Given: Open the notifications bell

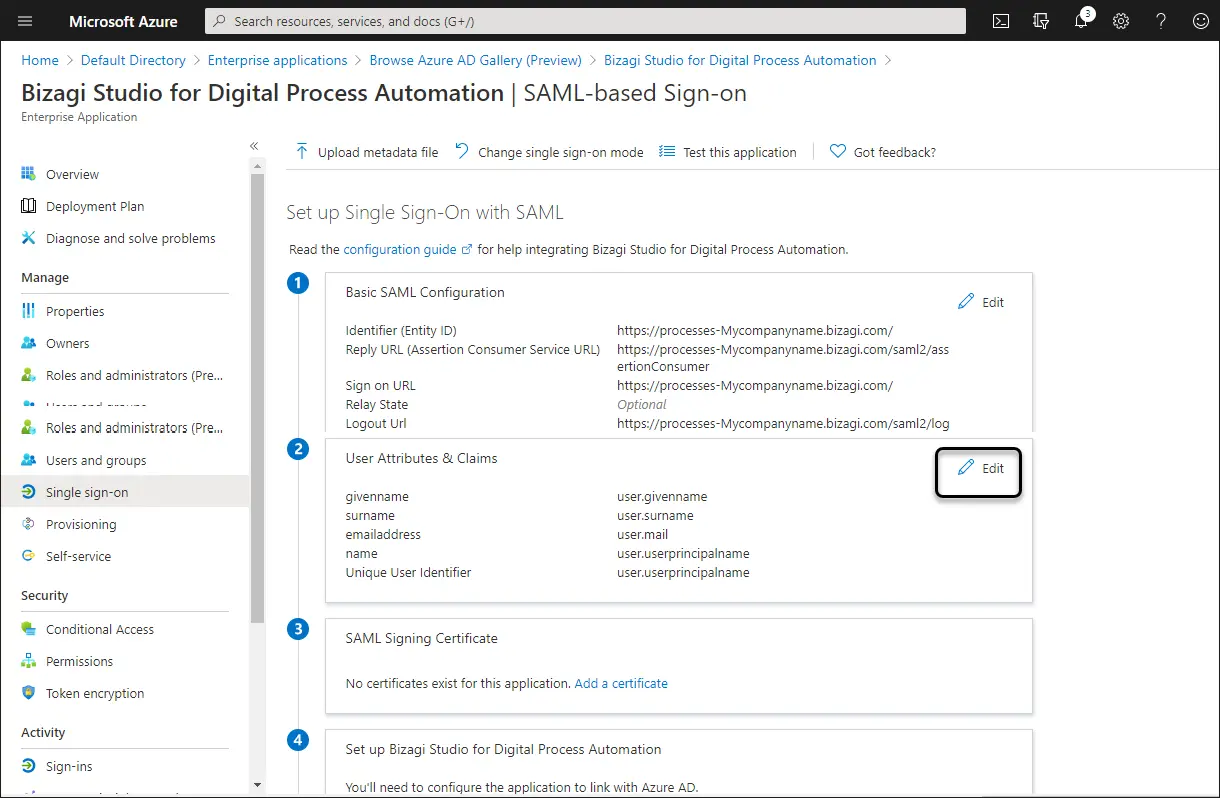Looking at the screenshot, I should (x=1082, y=20).
